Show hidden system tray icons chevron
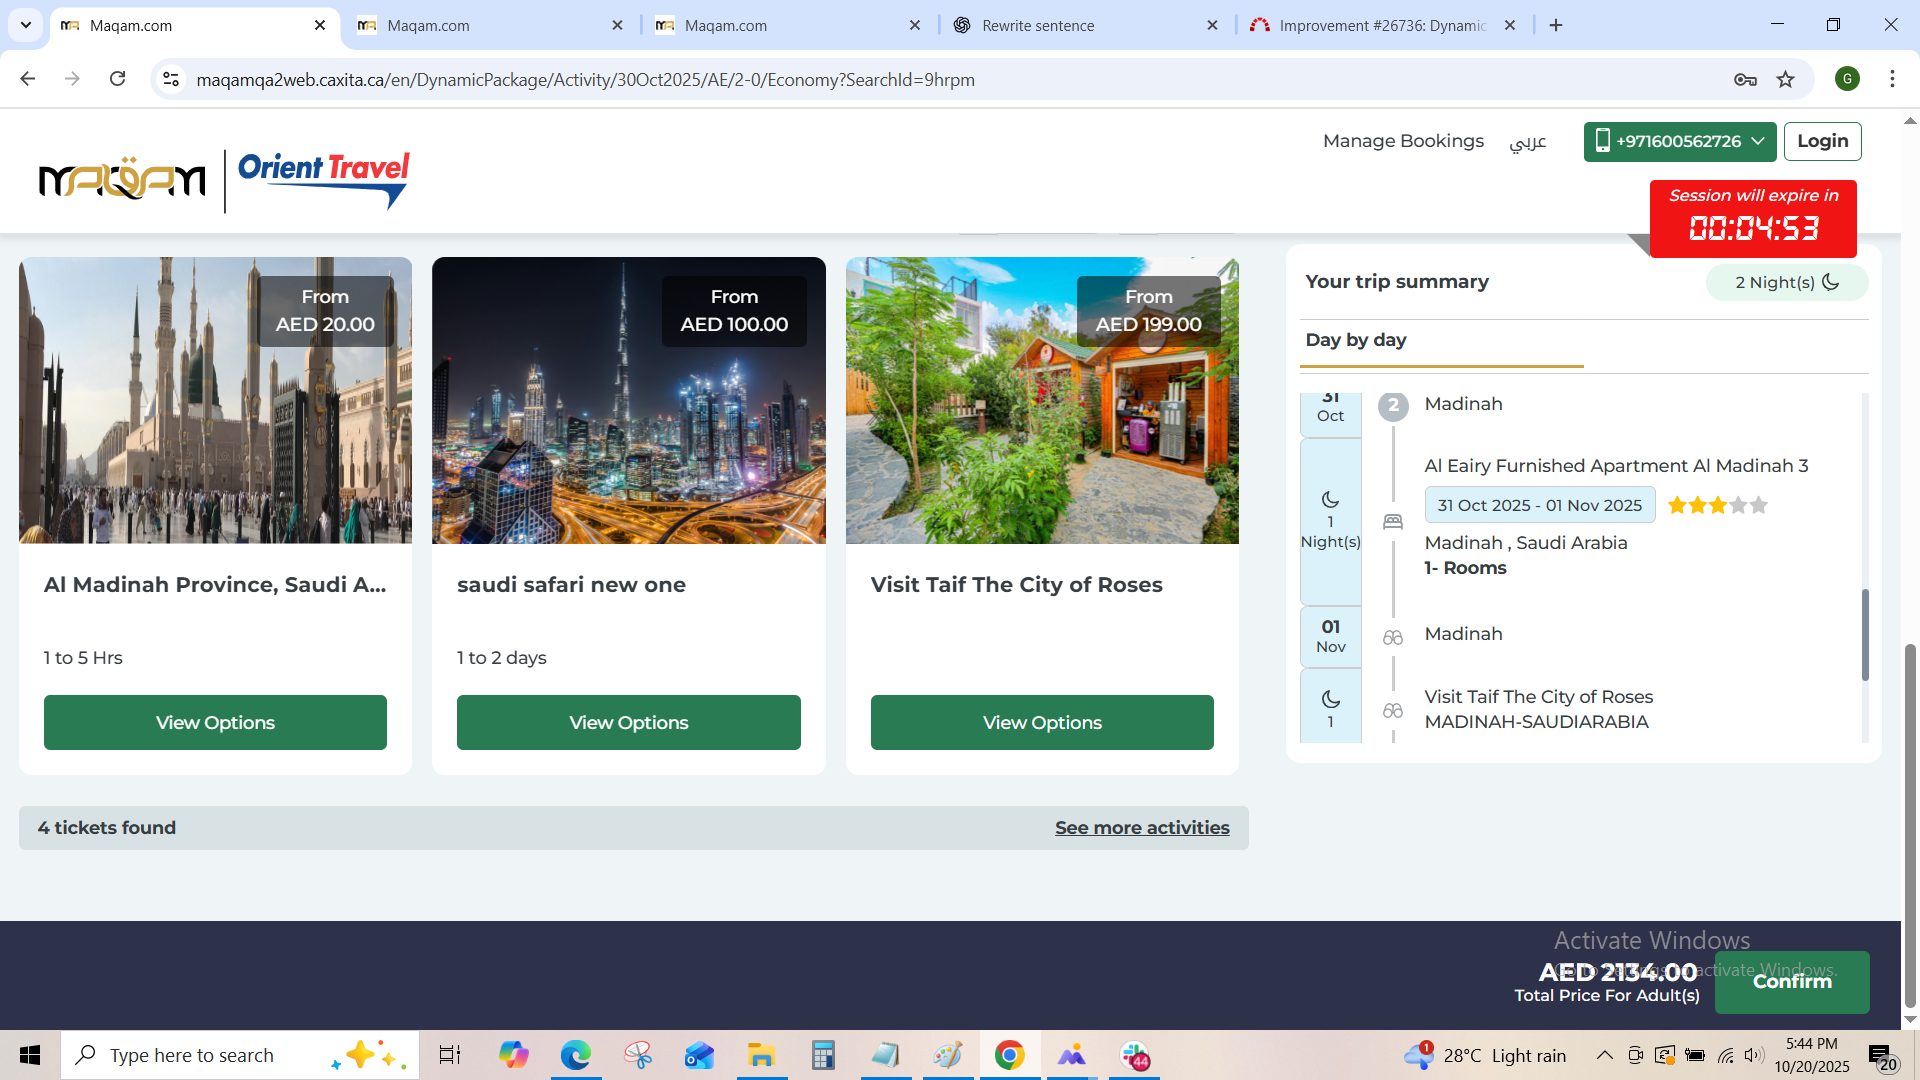1920x1080 pixels. pyautogui.click(x=1604, y=1055)
